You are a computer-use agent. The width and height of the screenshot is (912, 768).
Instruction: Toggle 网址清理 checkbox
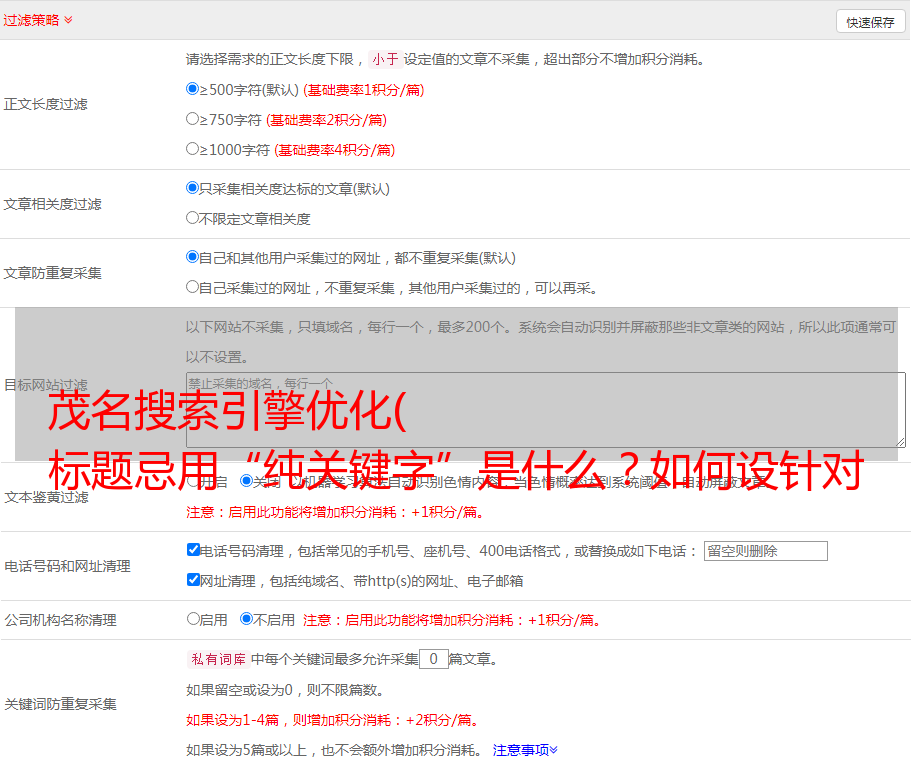194,580
